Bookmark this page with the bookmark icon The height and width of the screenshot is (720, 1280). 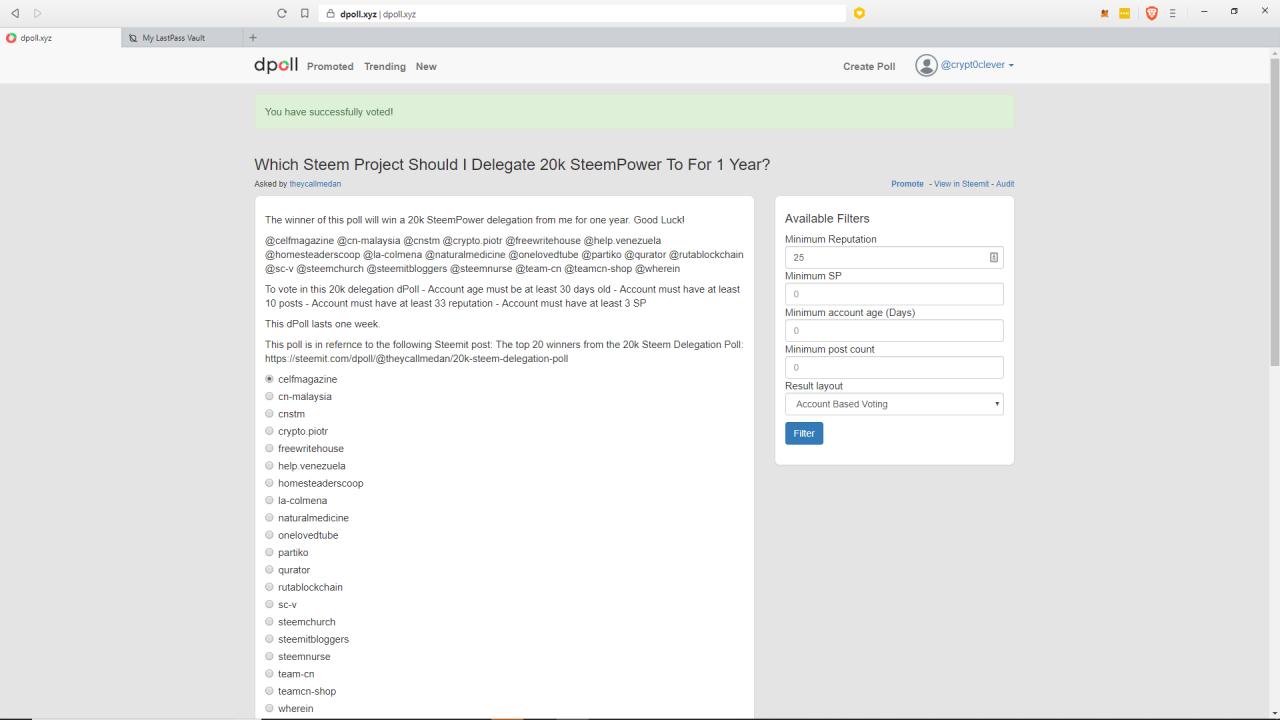click(x=305, y=14)
